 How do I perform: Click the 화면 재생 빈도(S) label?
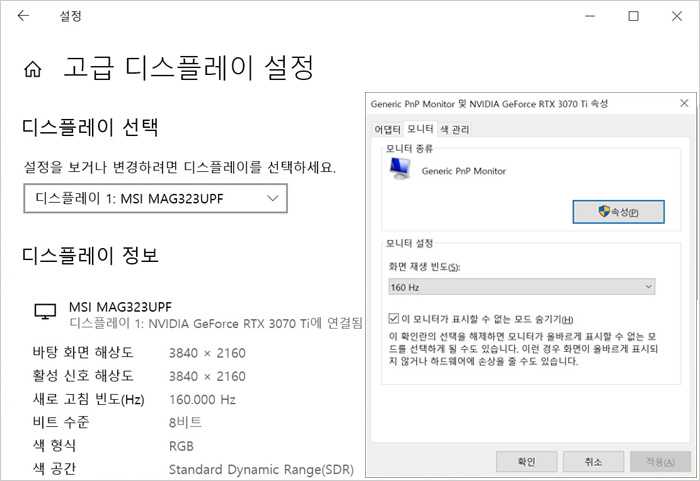tap(424, 267)
